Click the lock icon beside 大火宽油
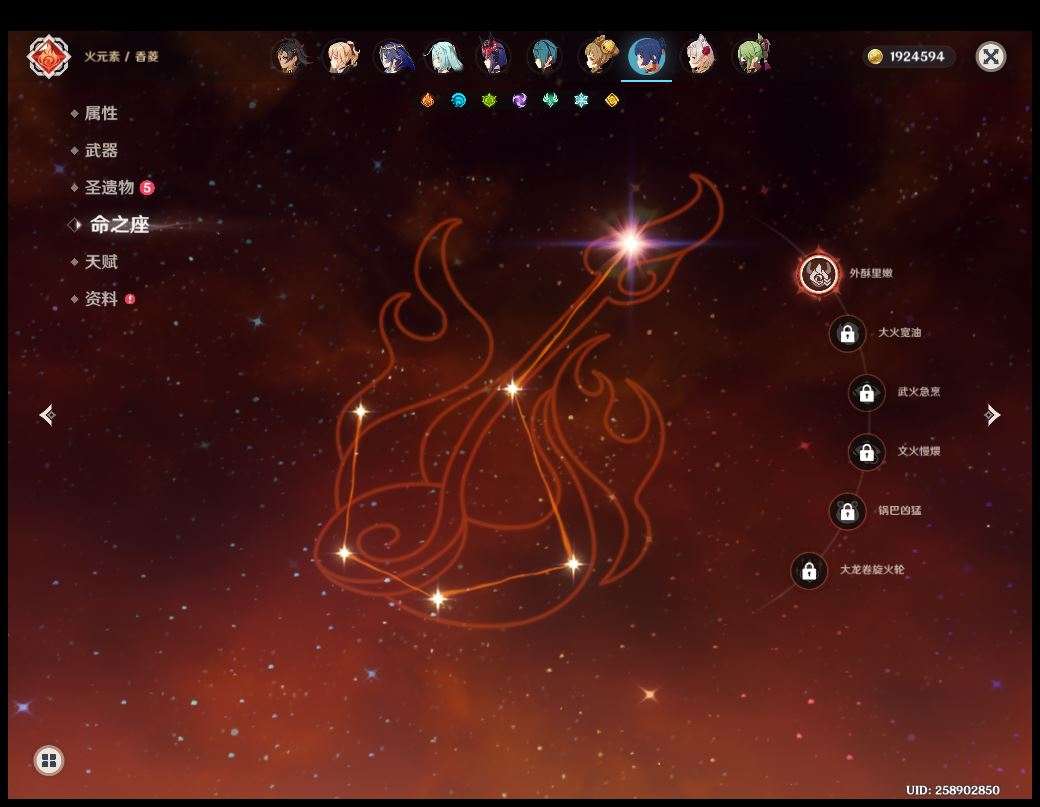 [848, 333]
